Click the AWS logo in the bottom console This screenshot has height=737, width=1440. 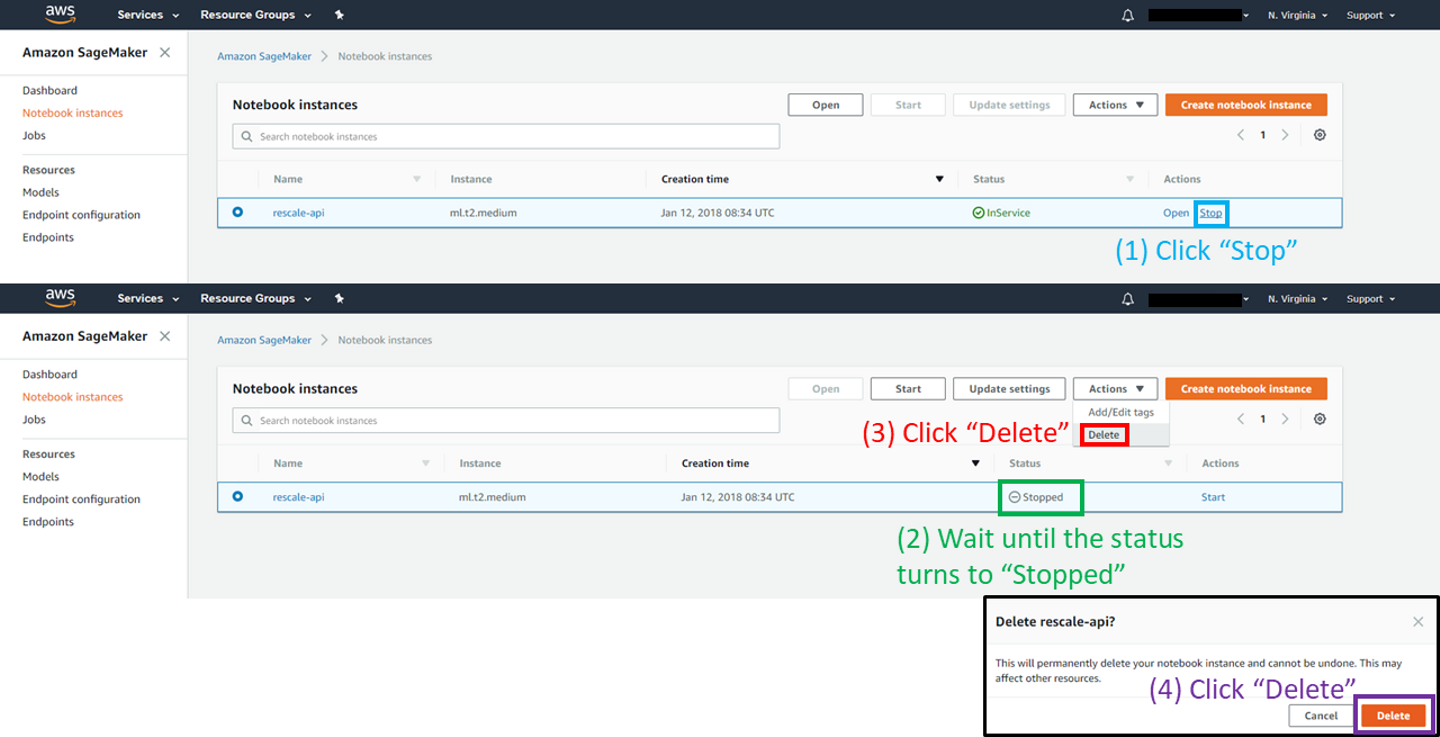(x=60, y=298)
